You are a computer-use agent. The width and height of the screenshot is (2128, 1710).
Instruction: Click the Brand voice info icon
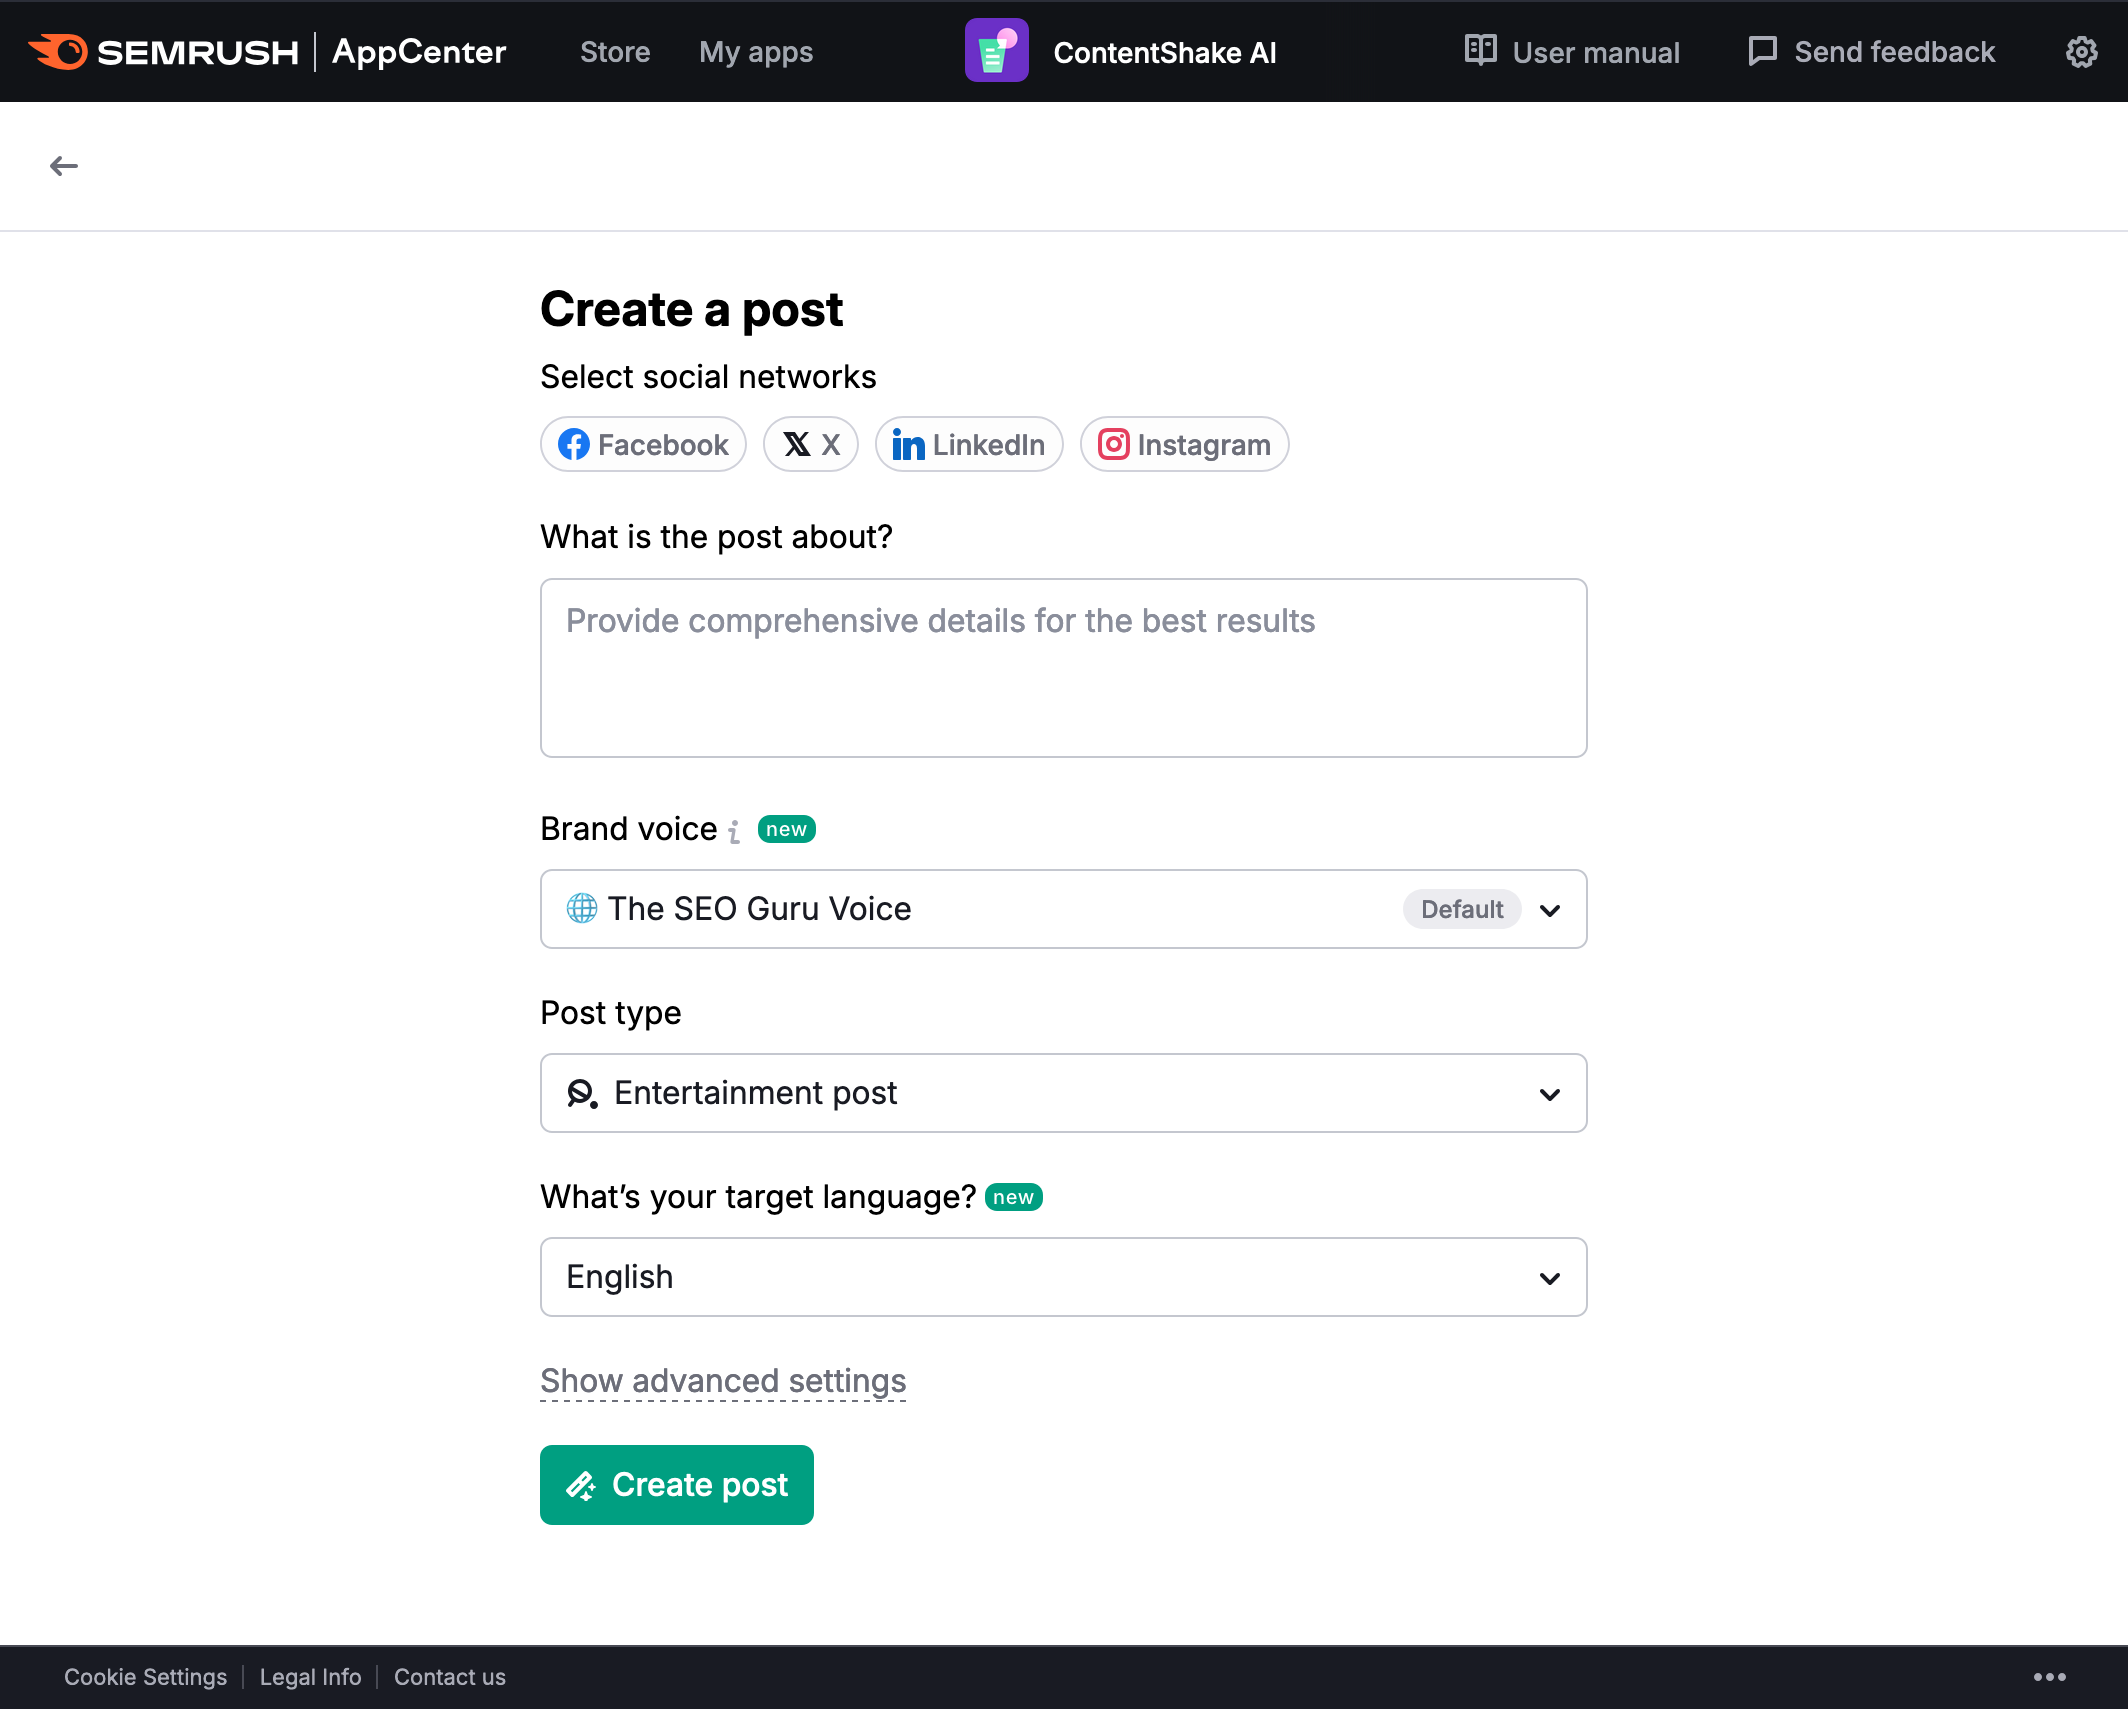click(735, 831)
